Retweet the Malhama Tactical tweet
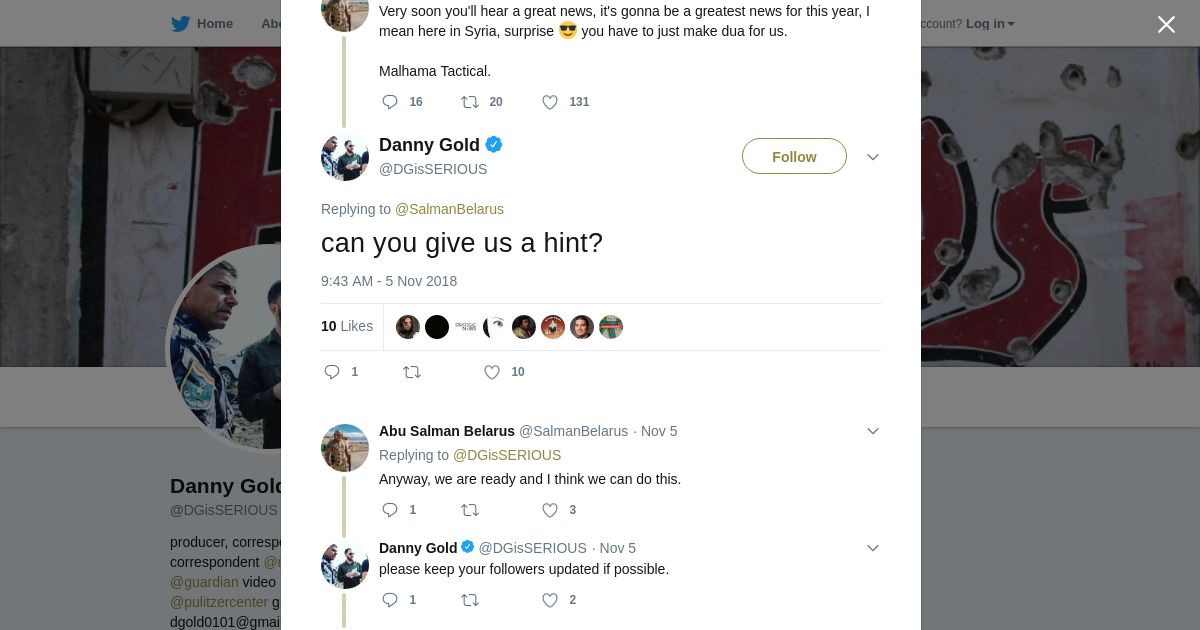 coord(470,102)
